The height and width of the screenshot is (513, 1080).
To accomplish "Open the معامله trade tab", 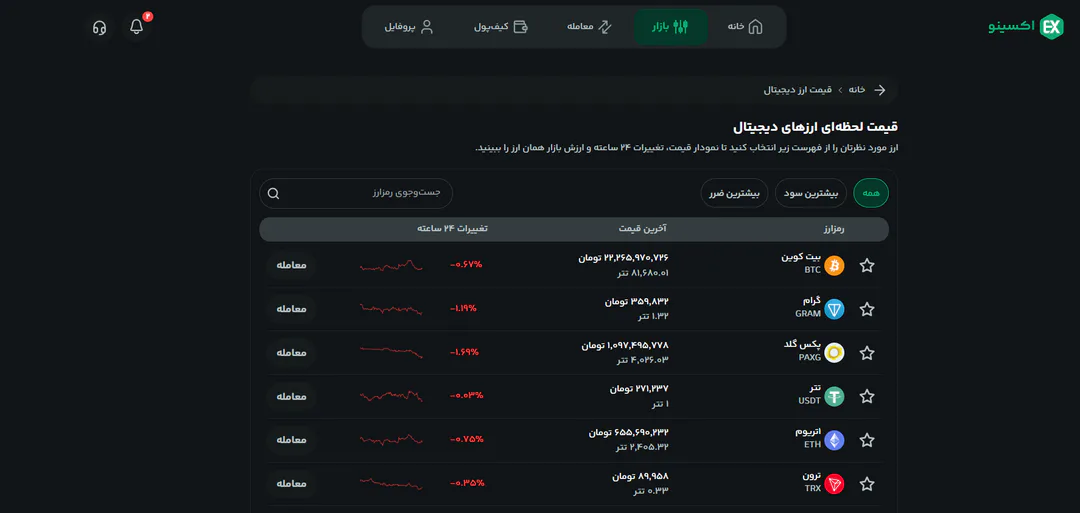I will pos(589,27).
